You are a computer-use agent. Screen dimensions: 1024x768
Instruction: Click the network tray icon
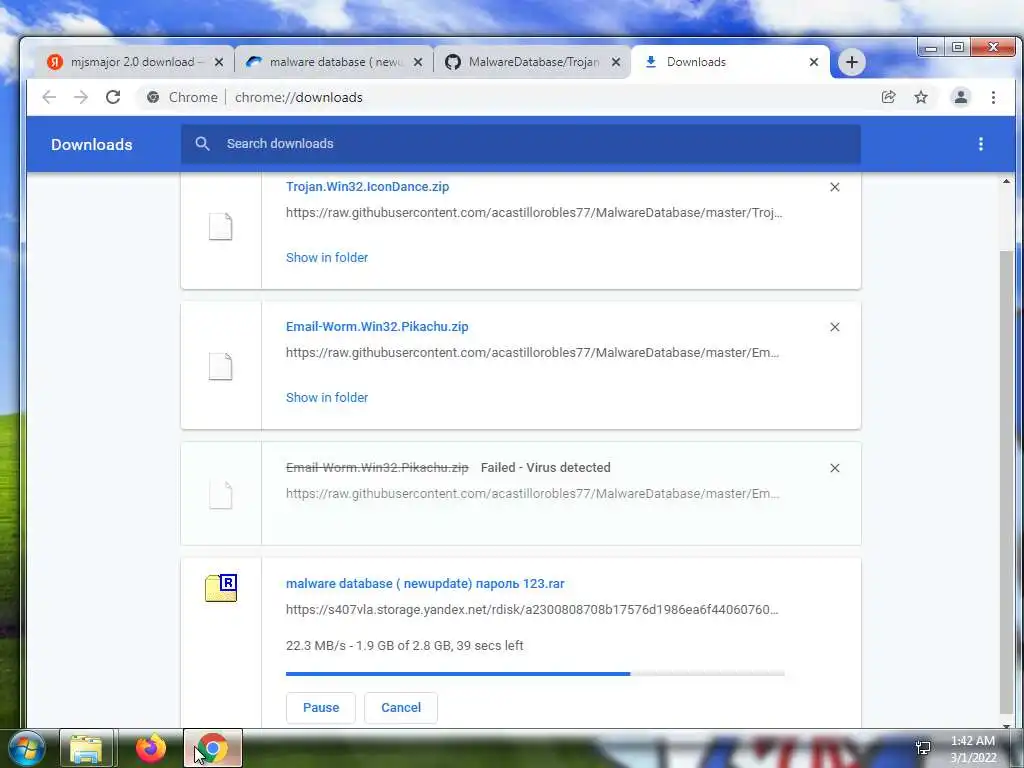(923, 748)
